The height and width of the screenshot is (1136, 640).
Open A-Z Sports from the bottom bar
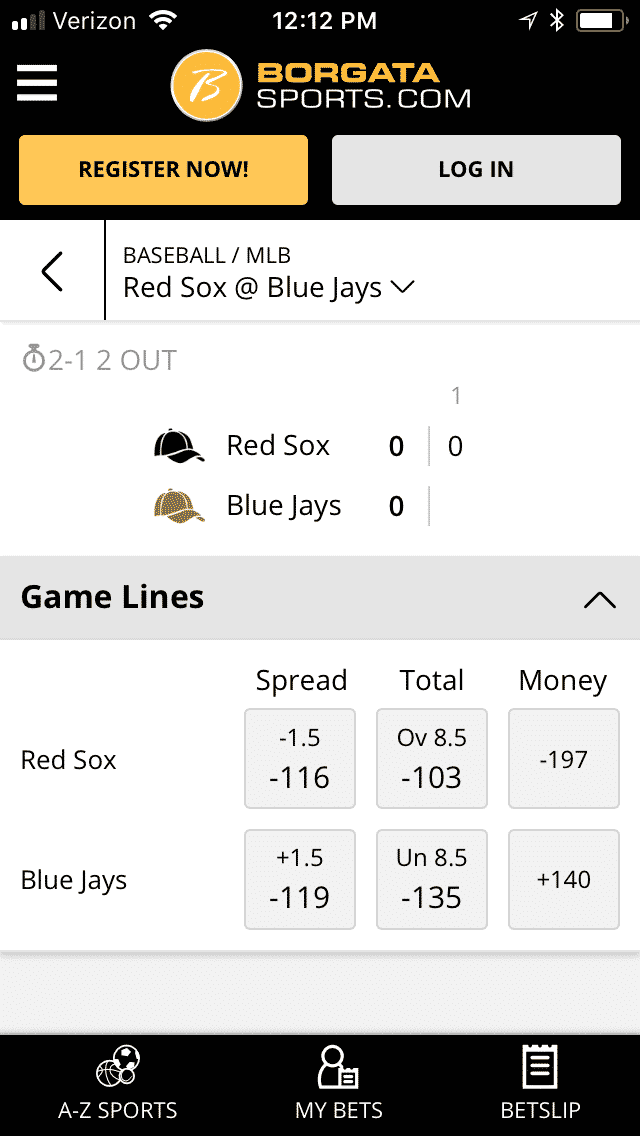pos(118,1082)
